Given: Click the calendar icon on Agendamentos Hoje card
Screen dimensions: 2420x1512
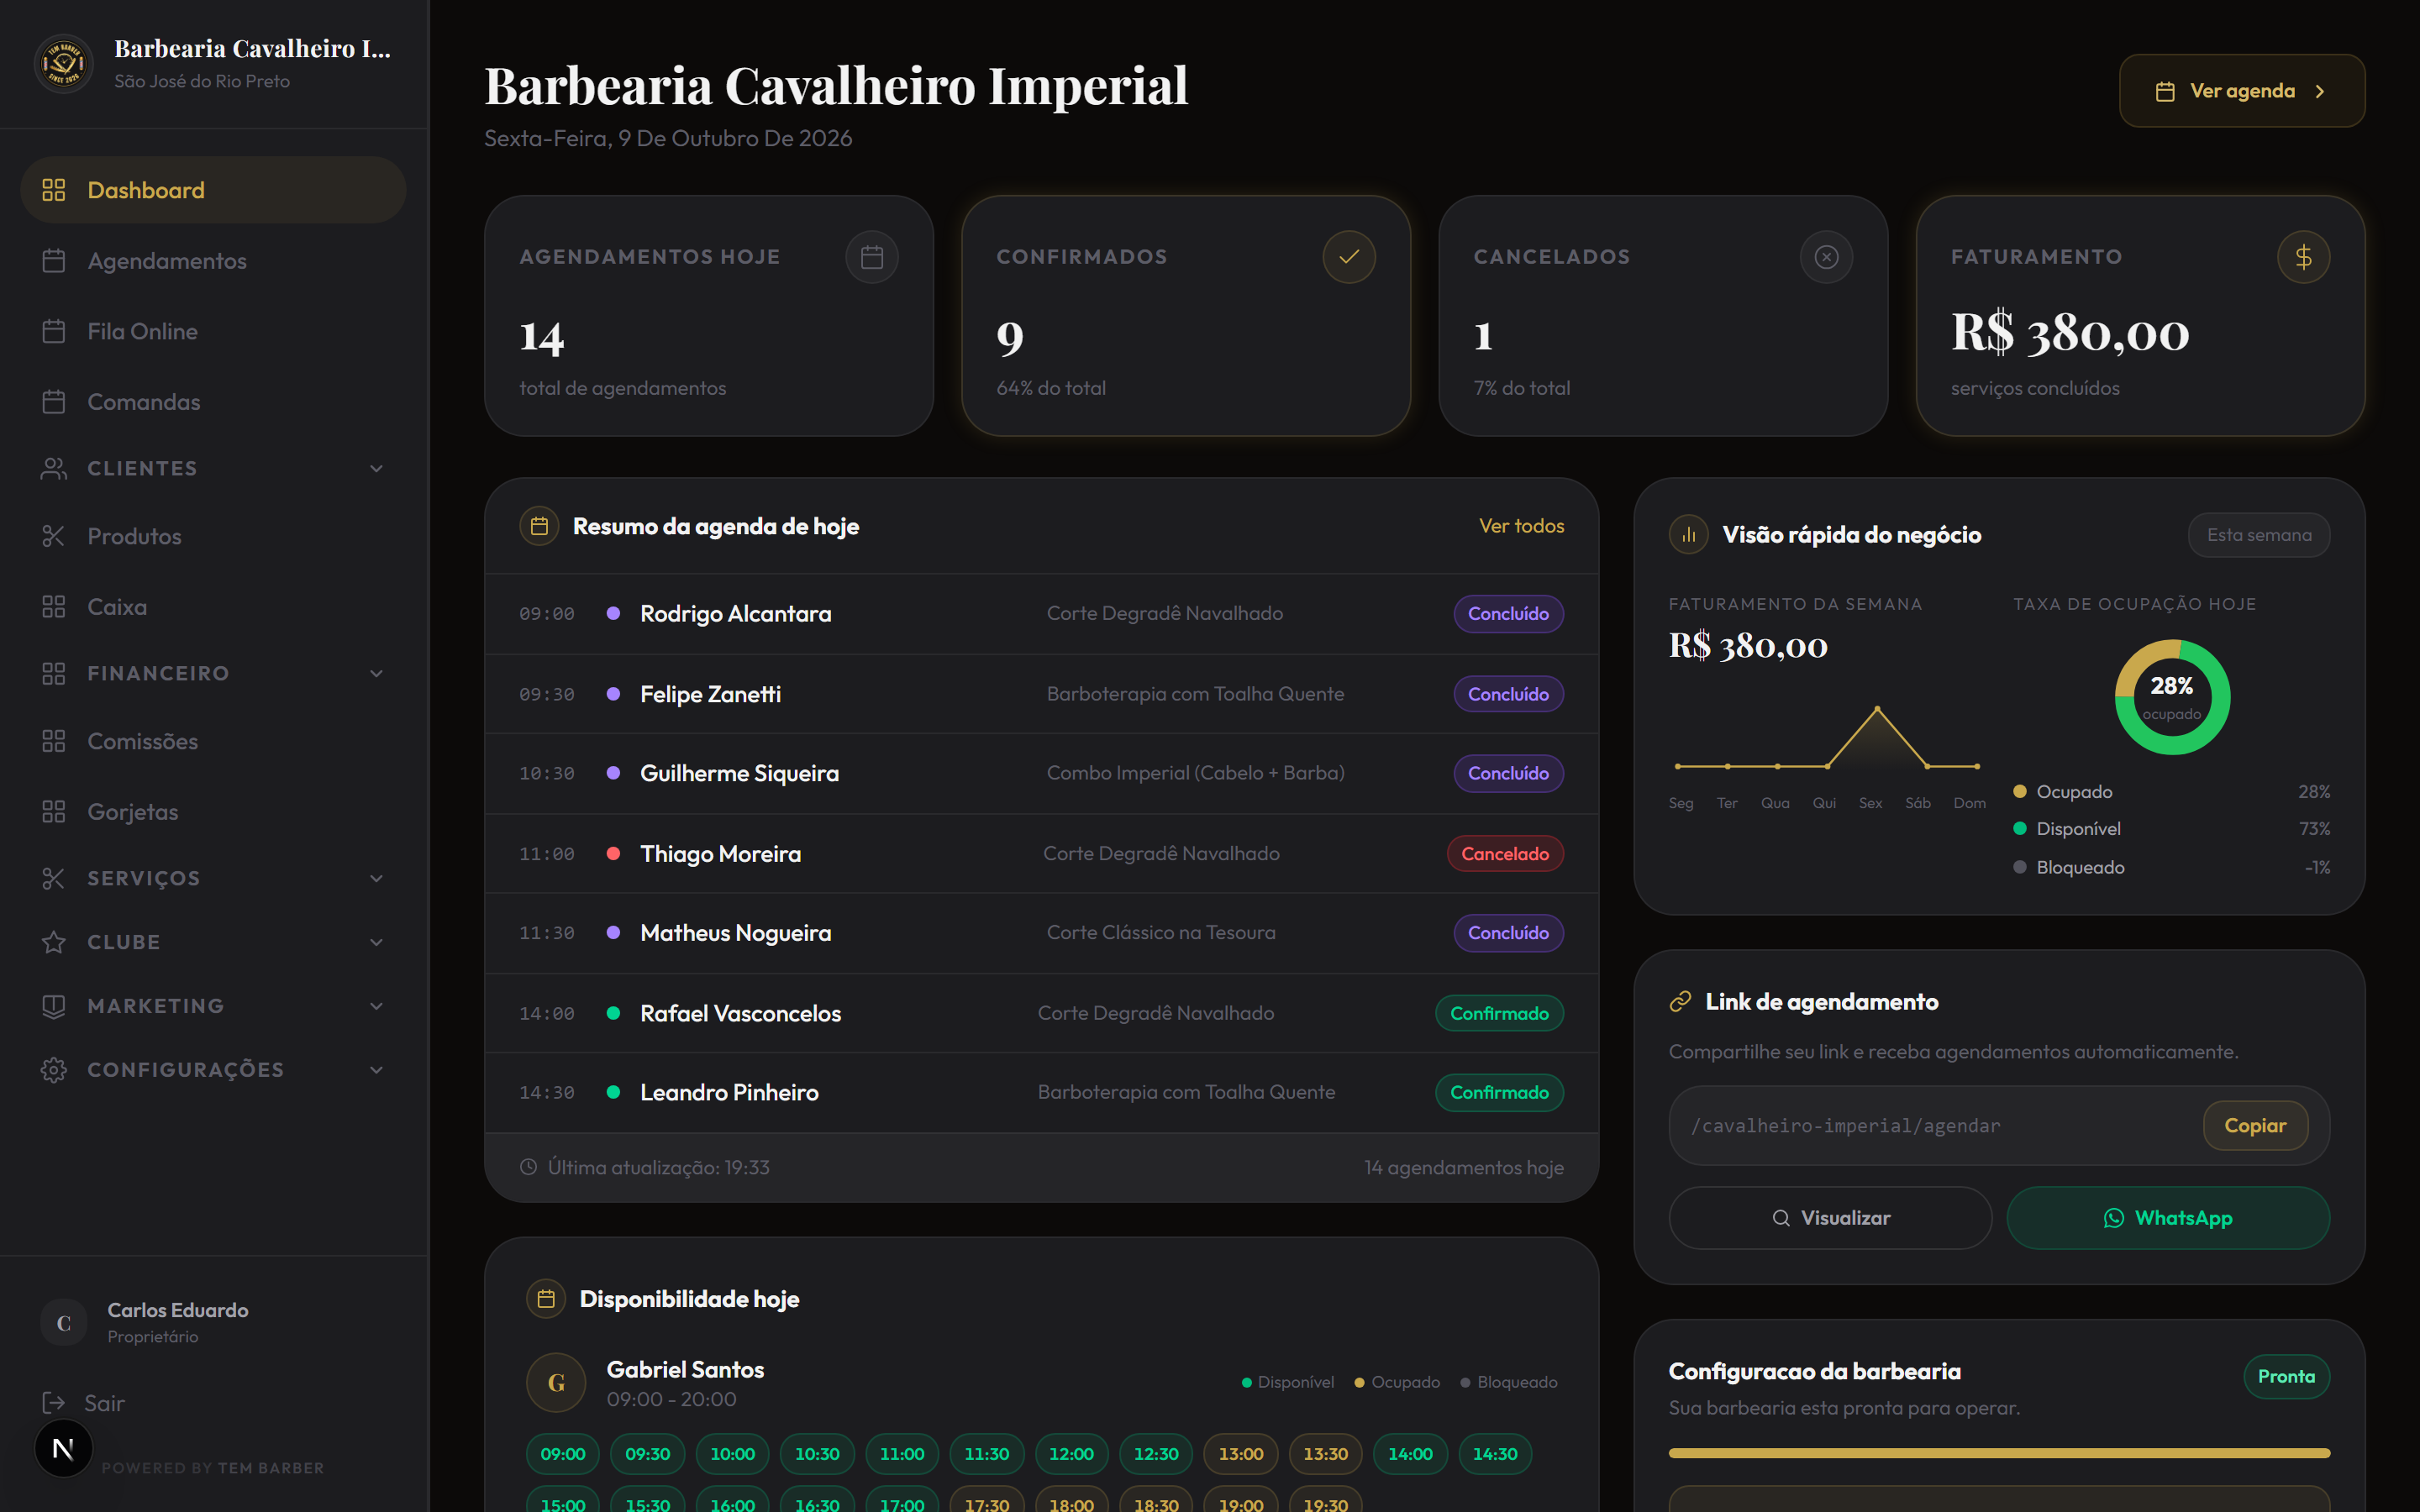Looking at the screenshot, I should coord(872,257).
